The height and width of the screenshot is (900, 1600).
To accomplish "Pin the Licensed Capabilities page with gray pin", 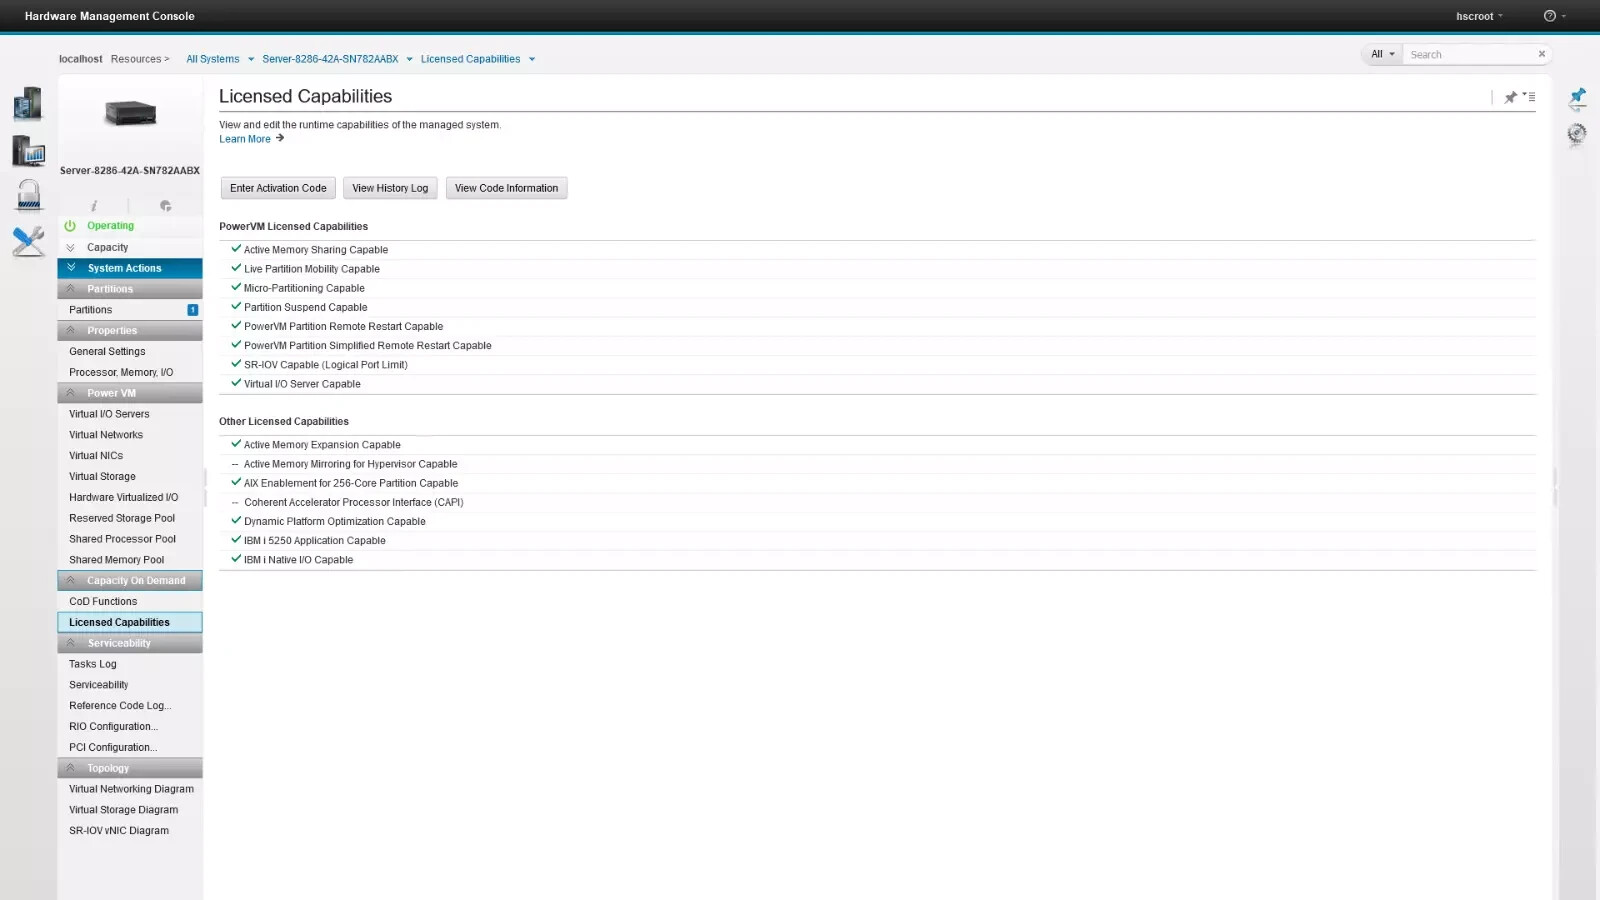I will tap(1510, 97).
